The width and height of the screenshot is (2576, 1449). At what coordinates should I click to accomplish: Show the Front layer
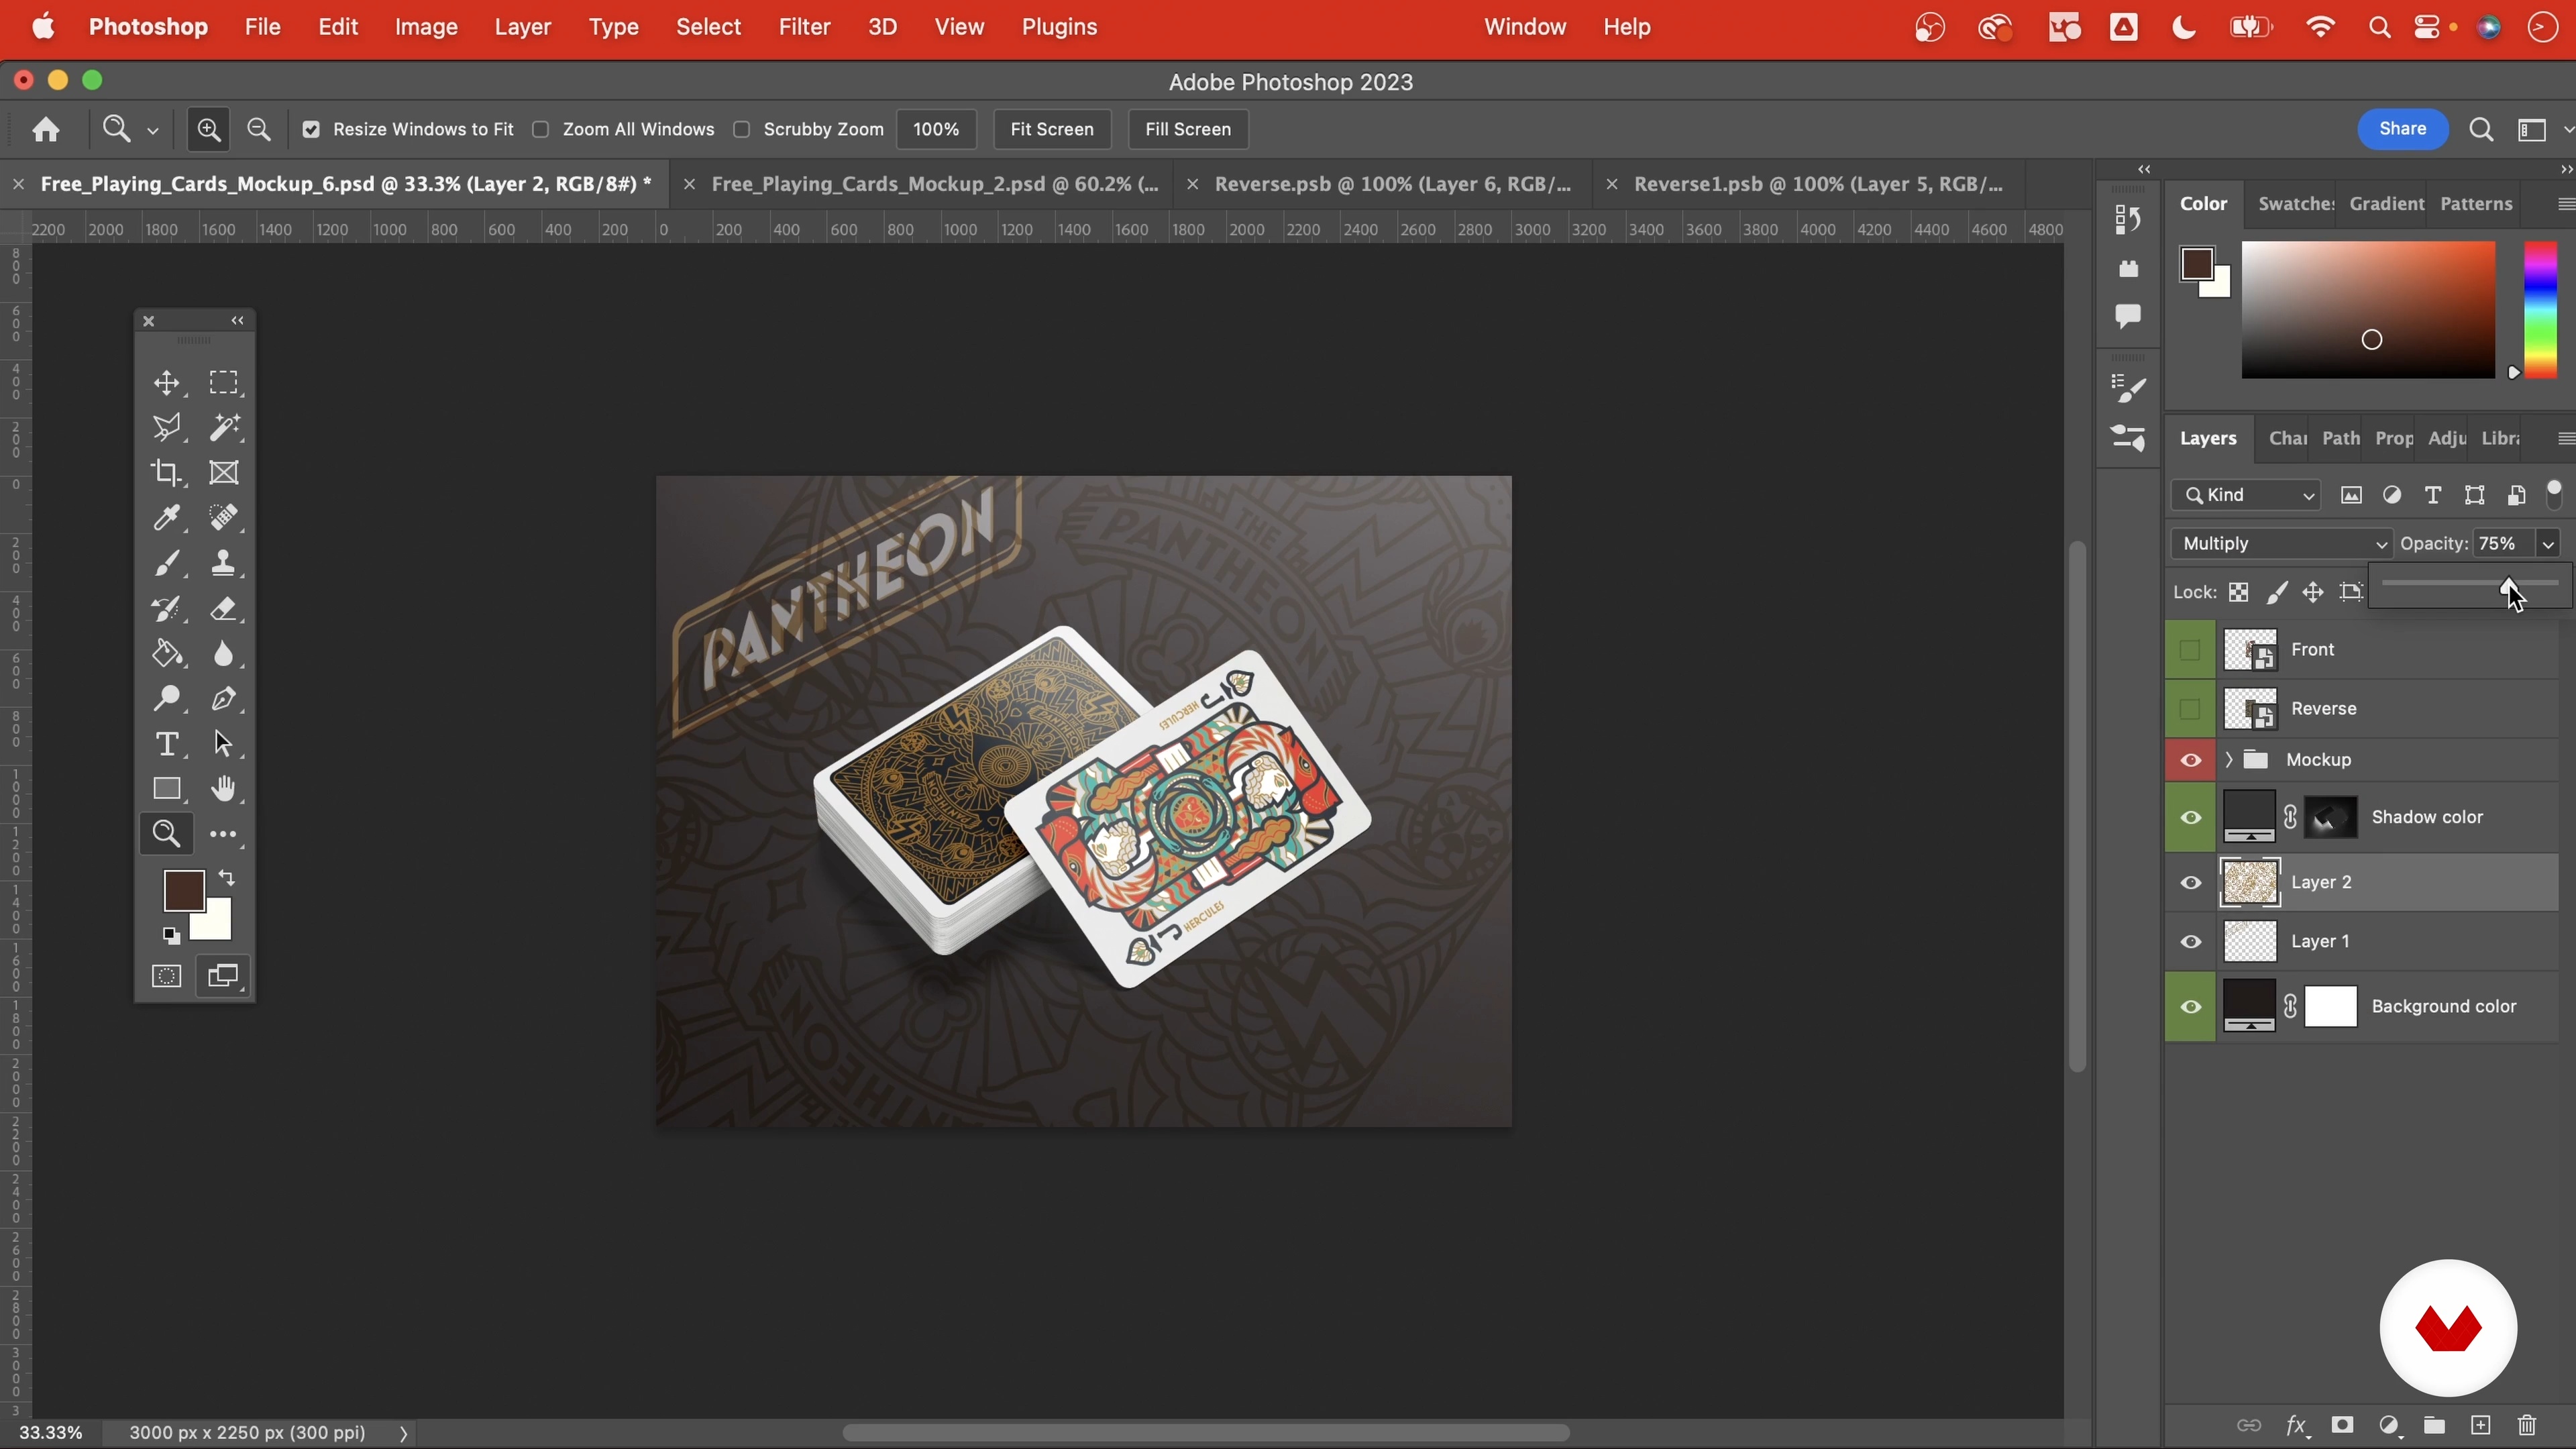2190,650
